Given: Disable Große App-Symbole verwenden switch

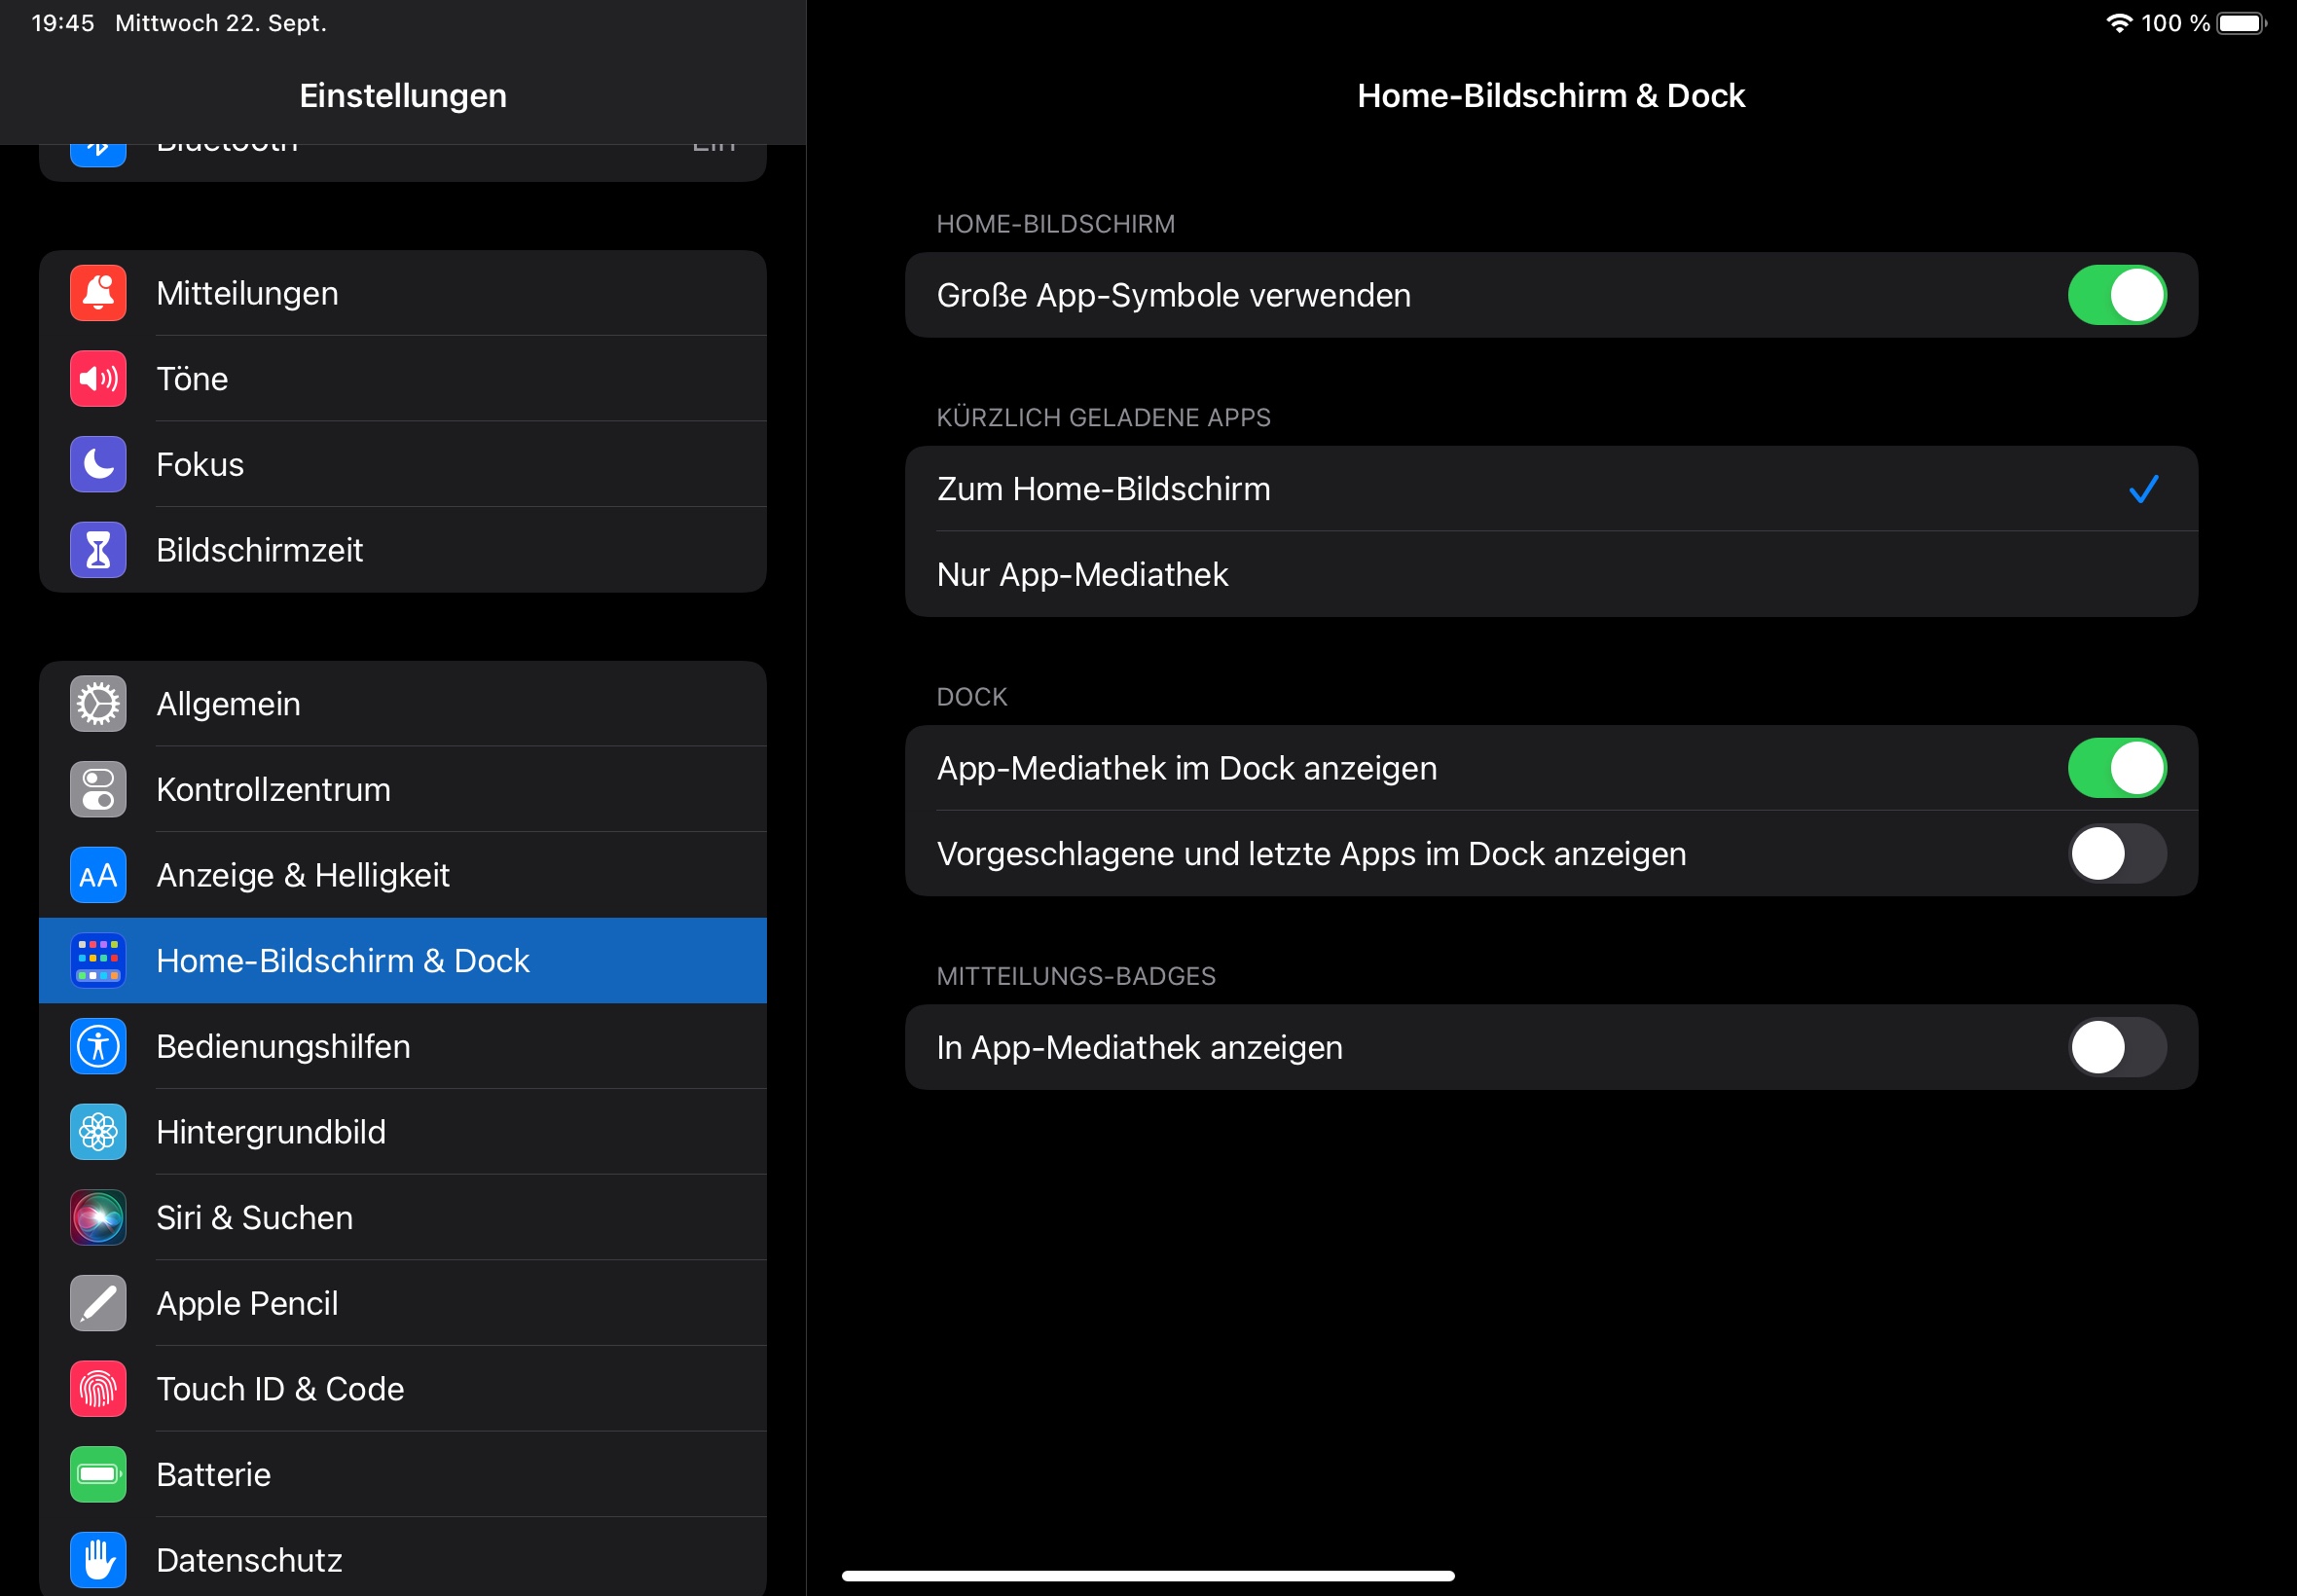Looking at the screenshot, I should pos(2116,295).
